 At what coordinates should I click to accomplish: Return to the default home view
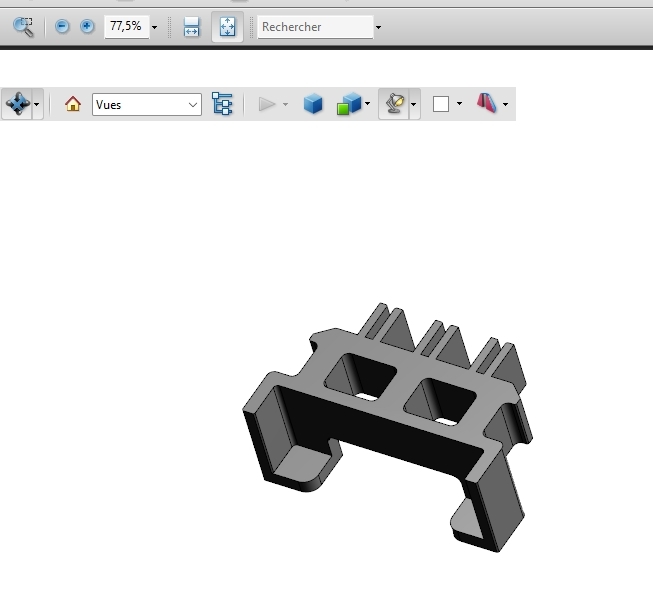pyautogui.click(x=72, y=104)
